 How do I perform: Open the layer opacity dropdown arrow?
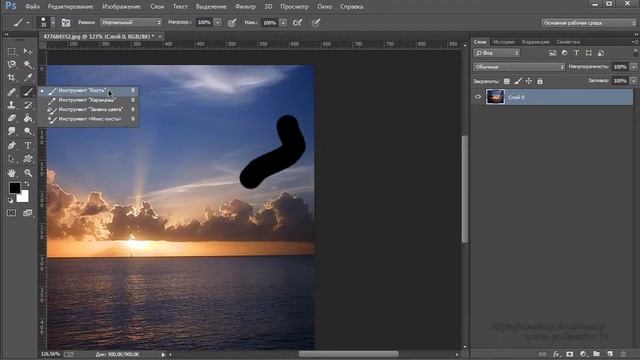634,67
